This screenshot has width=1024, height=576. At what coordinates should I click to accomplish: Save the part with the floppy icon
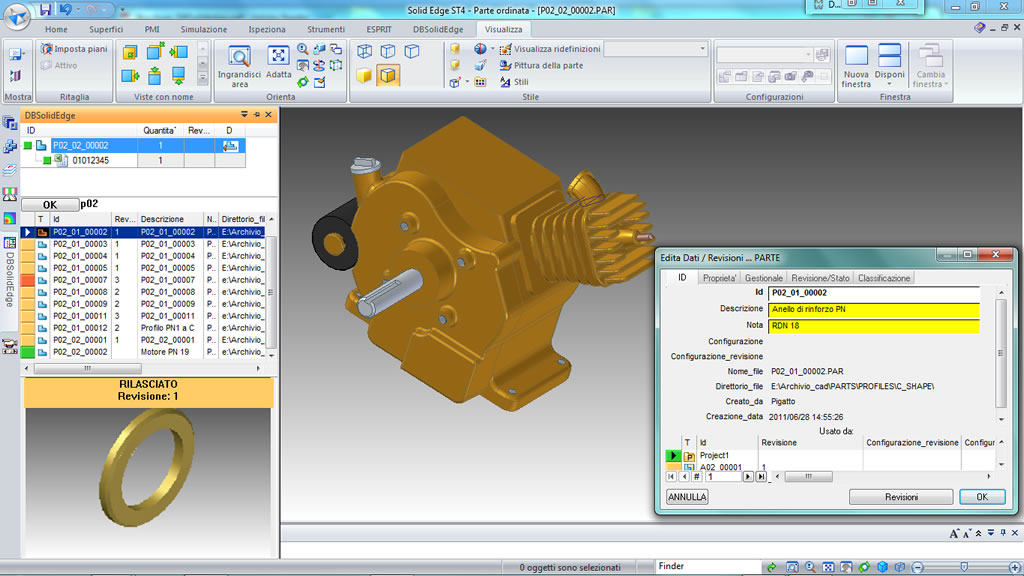click(45, 9)
